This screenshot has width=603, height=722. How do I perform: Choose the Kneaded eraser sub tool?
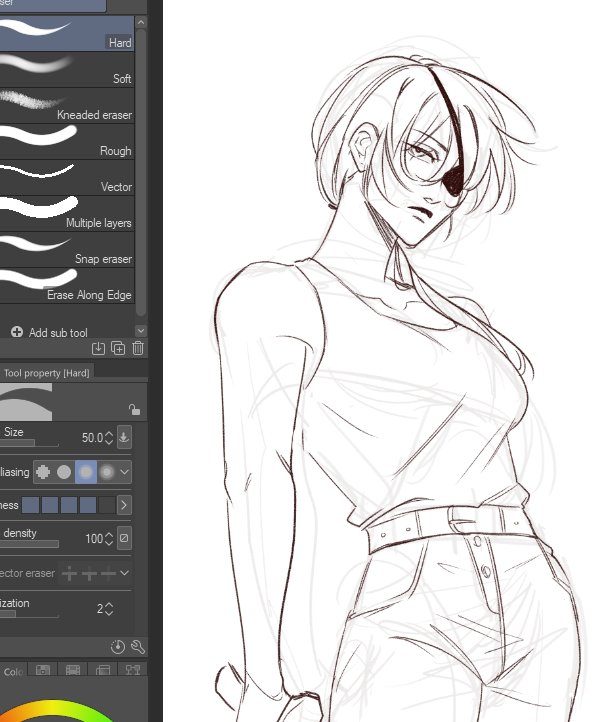(67, 105)
